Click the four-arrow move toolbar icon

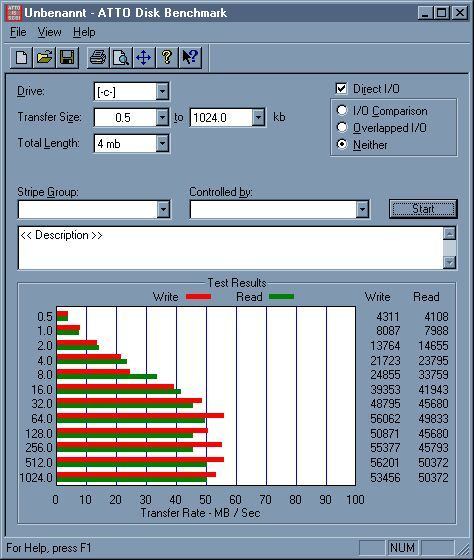tap(144, 57)
